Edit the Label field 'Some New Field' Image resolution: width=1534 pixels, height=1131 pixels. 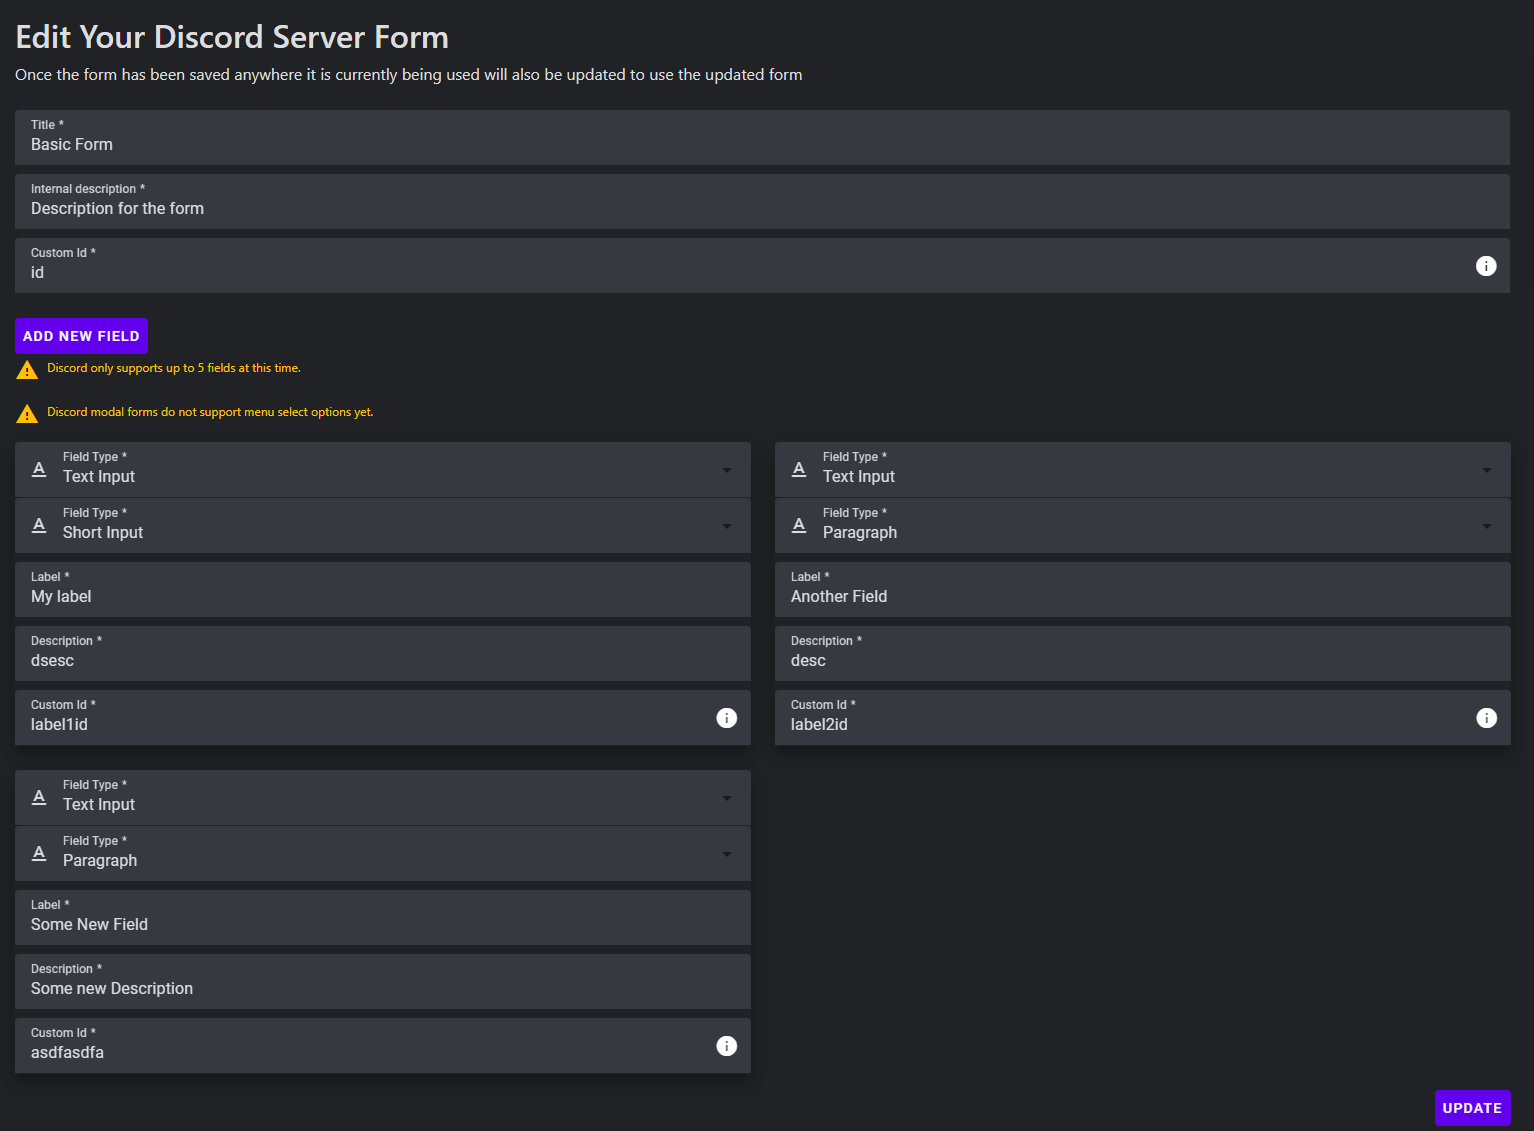(383, 918)
